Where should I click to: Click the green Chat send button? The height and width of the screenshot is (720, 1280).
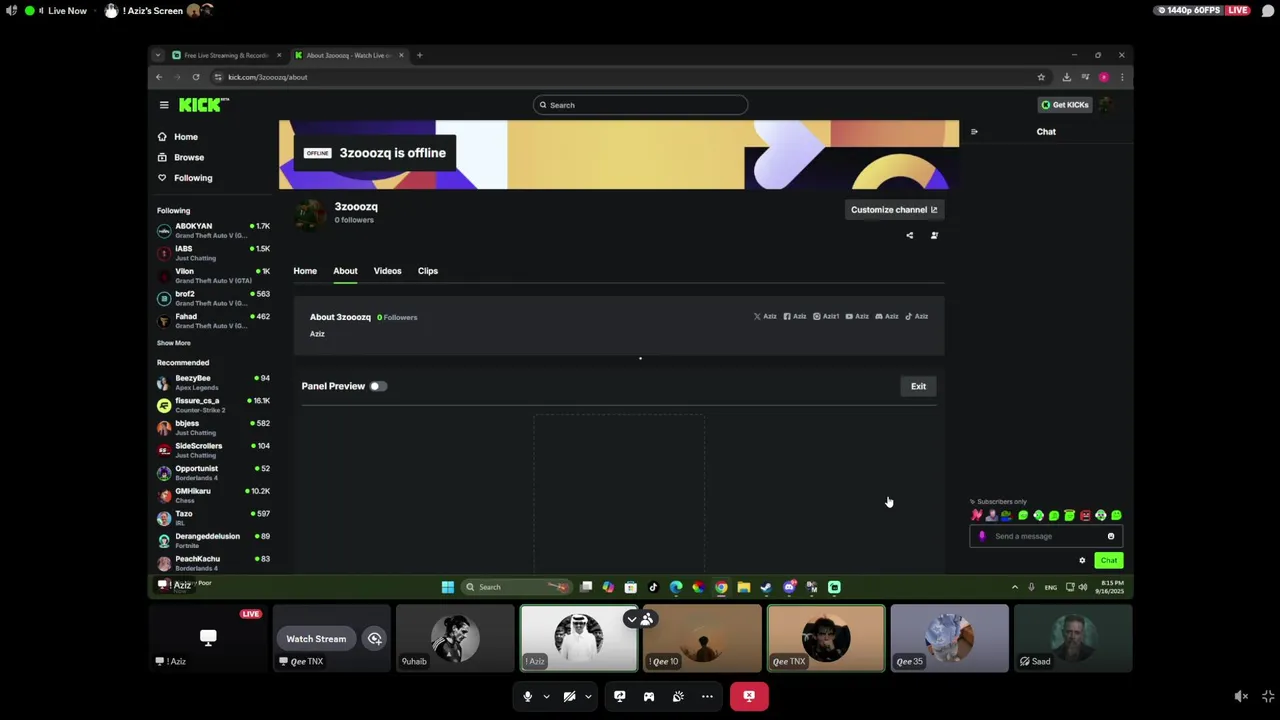point(1109,561)
